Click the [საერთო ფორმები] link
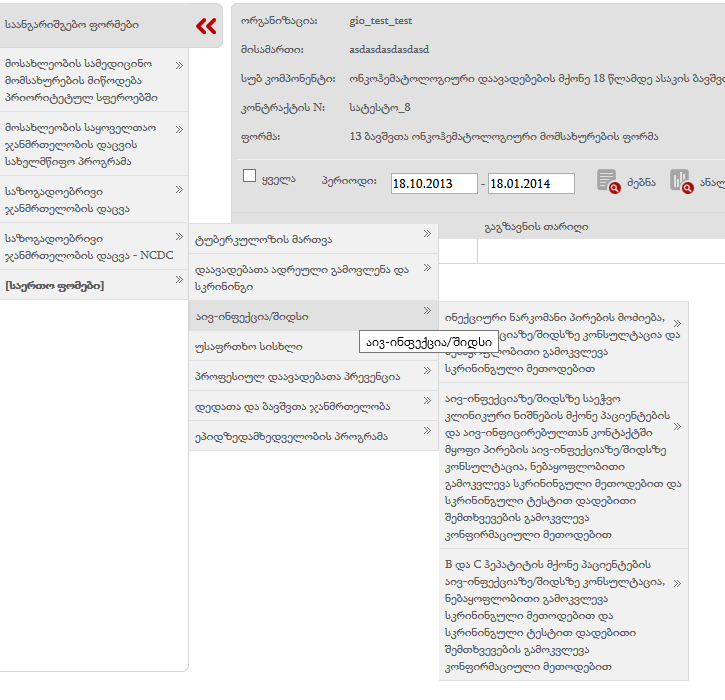Image resolution: width=725 pixels, height=700 pixels. [54, 286]
